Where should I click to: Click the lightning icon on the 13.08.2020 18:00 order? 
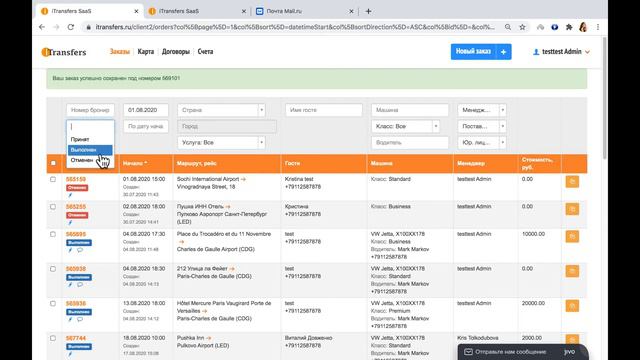pos(70,319)
